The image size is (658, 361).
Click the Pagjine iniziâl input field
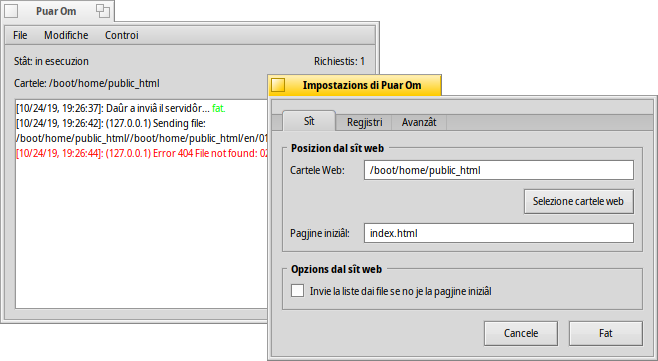pyautogui.click(x=499, y=233)
